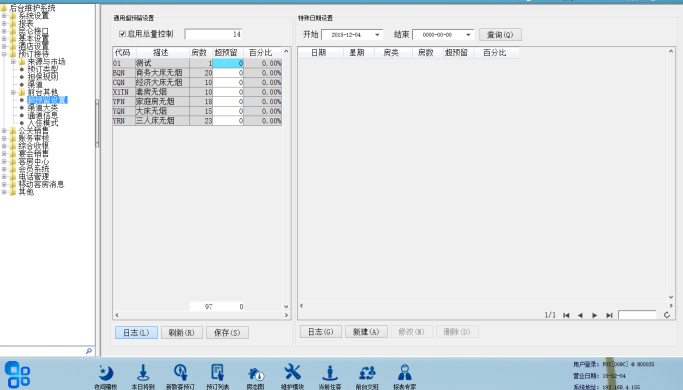Screen dimensions: 683x390
Task: Click the 保存(S) save button
Action: click(x=227, y=332)
